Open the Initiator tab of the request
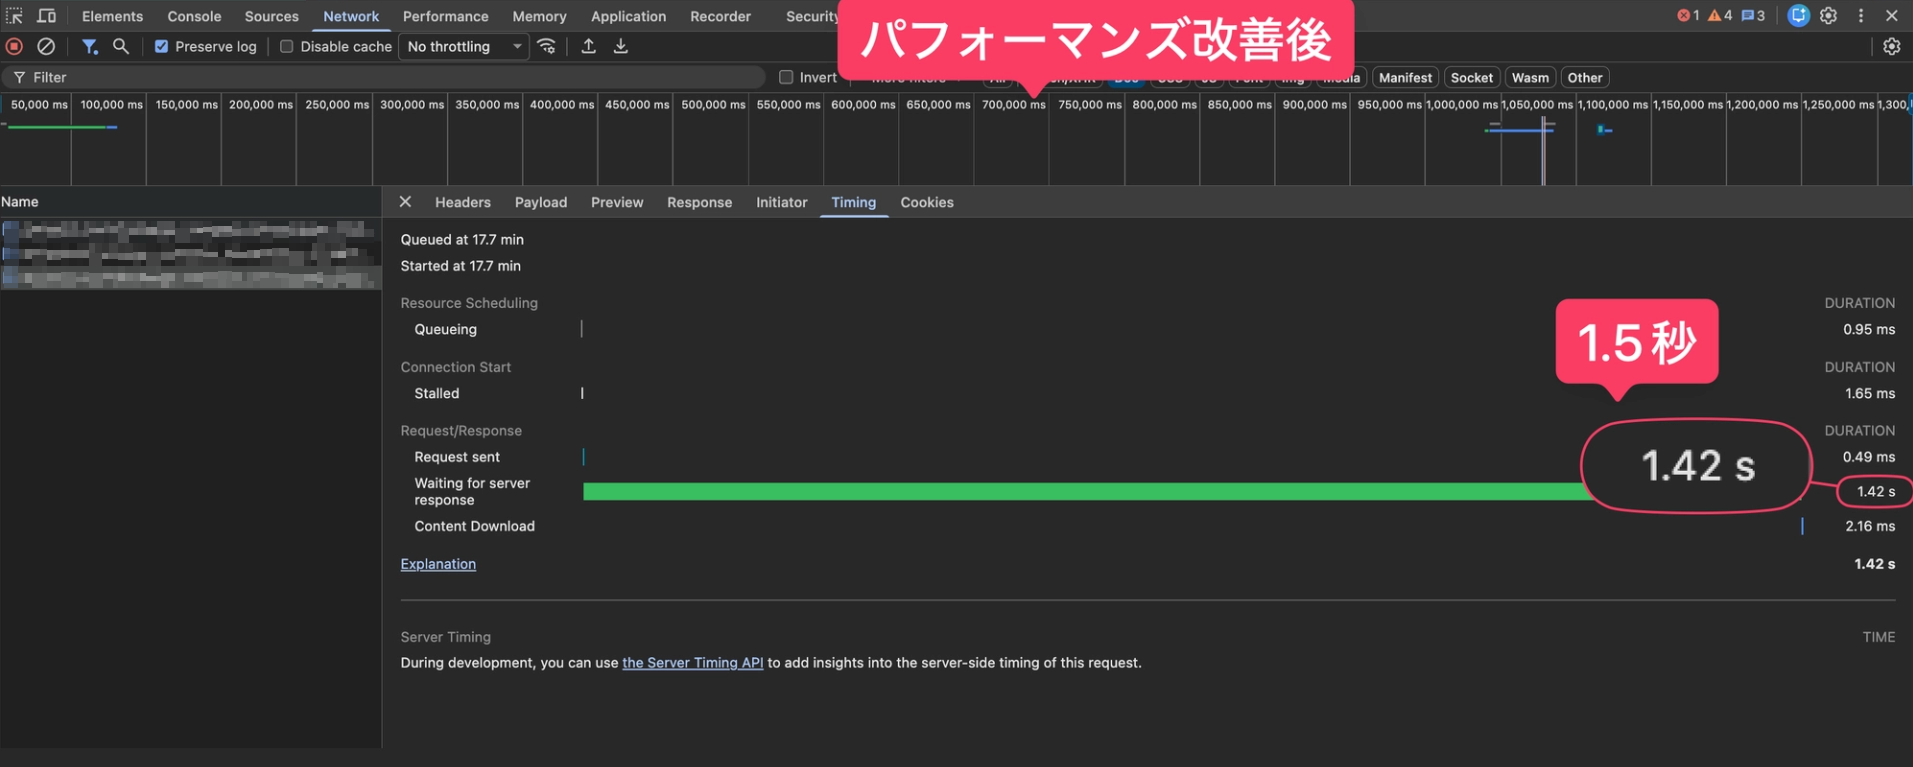The width and height of the screenshot is (1913, 767). [781, 202]
